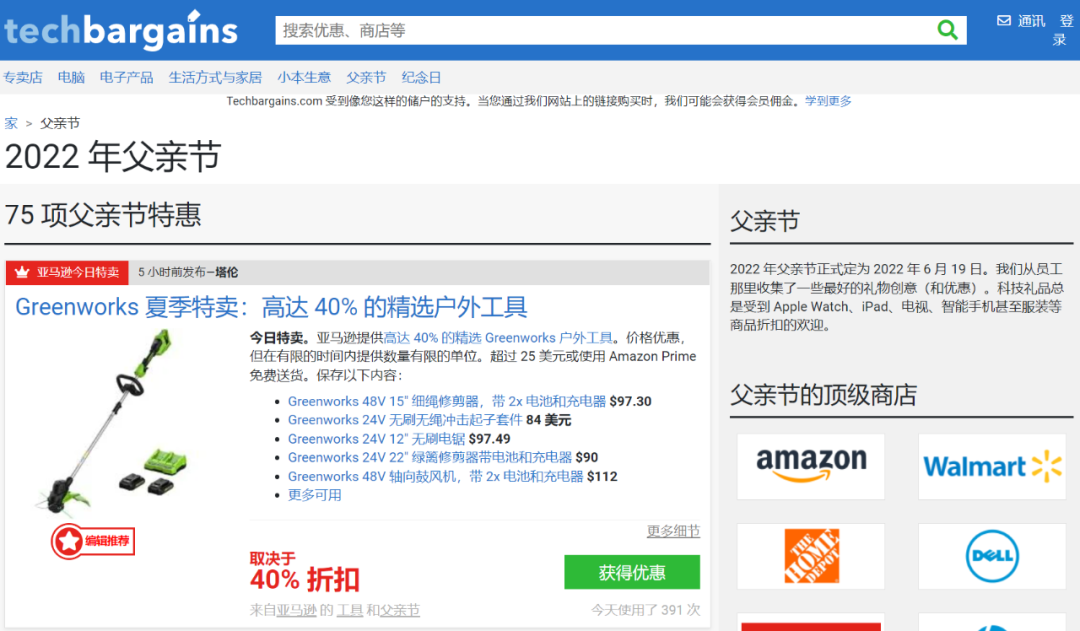Click the 编辑推荐 star badge
1080x631 pixels.
click(x=92, y=539)
